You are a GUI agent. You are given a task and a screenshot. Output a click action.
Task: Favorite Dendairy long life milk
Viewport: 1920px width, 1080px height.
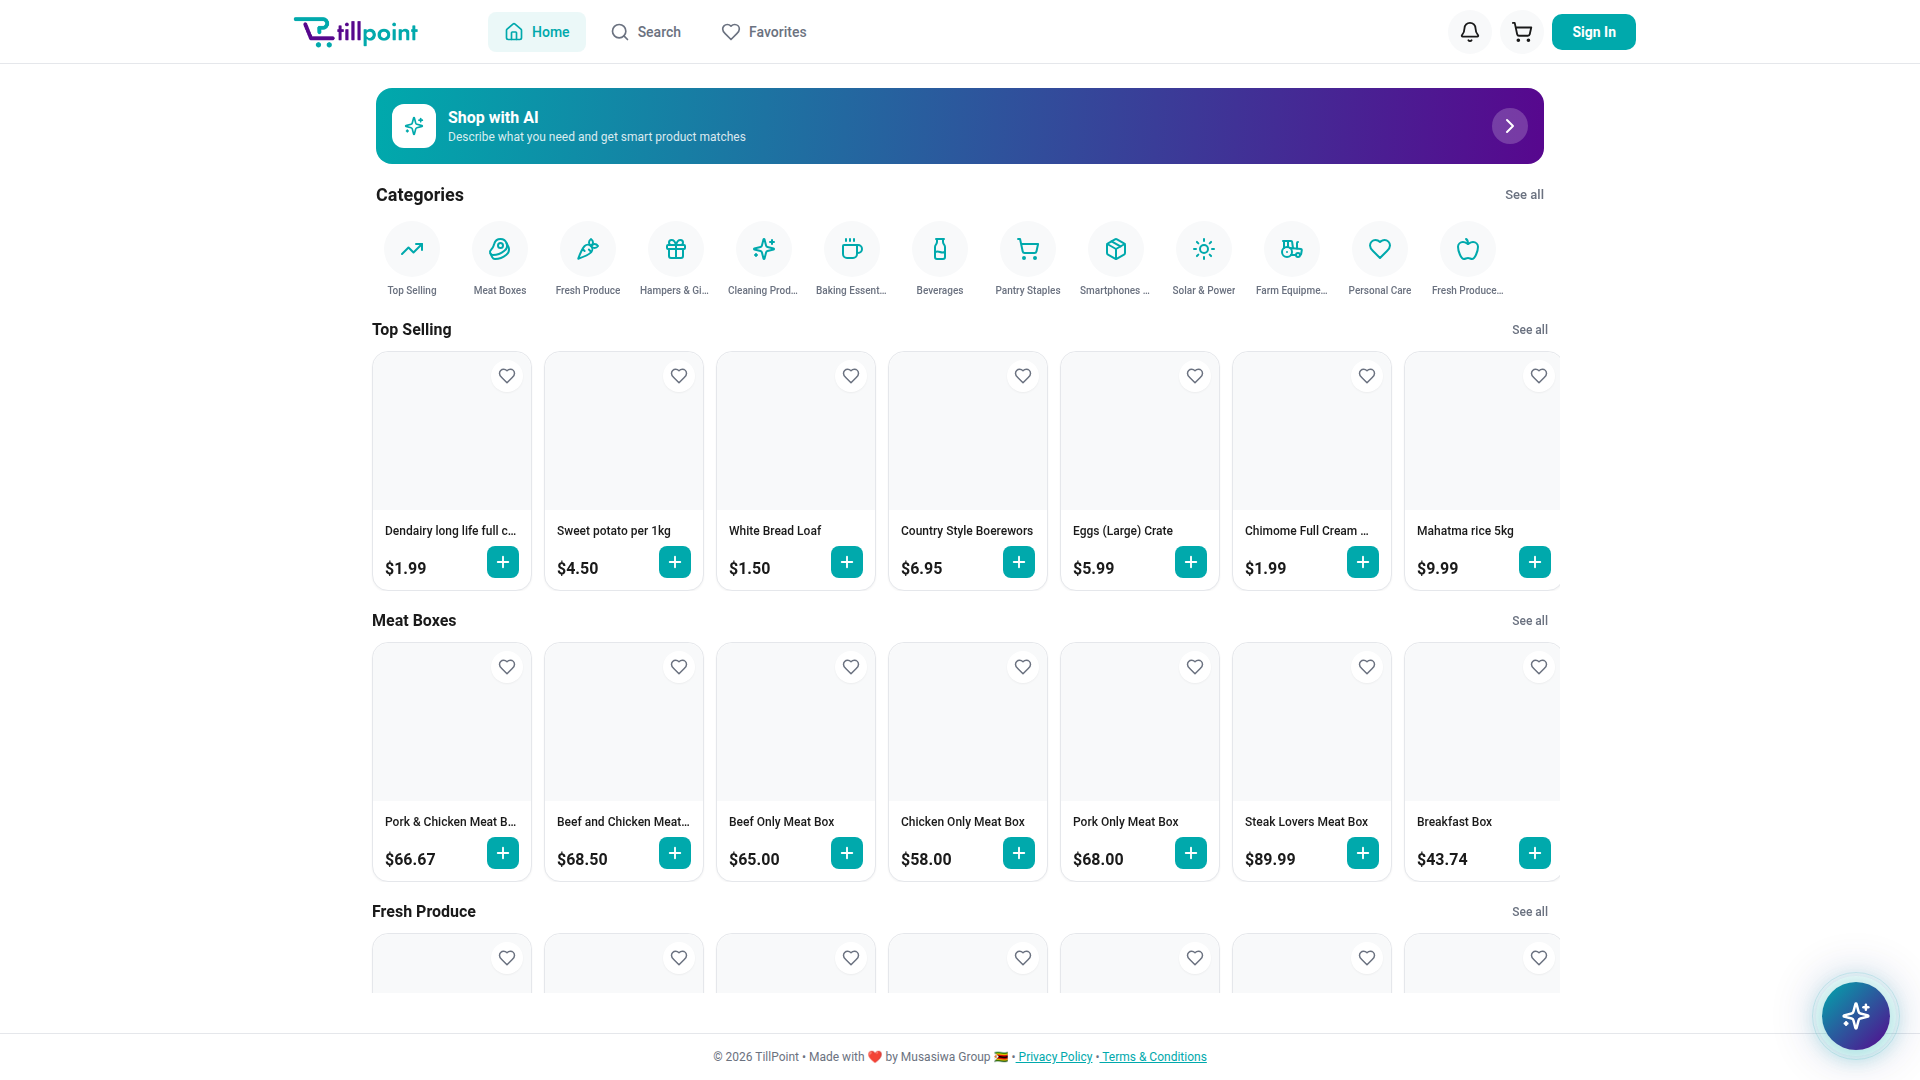click(507, 376)
